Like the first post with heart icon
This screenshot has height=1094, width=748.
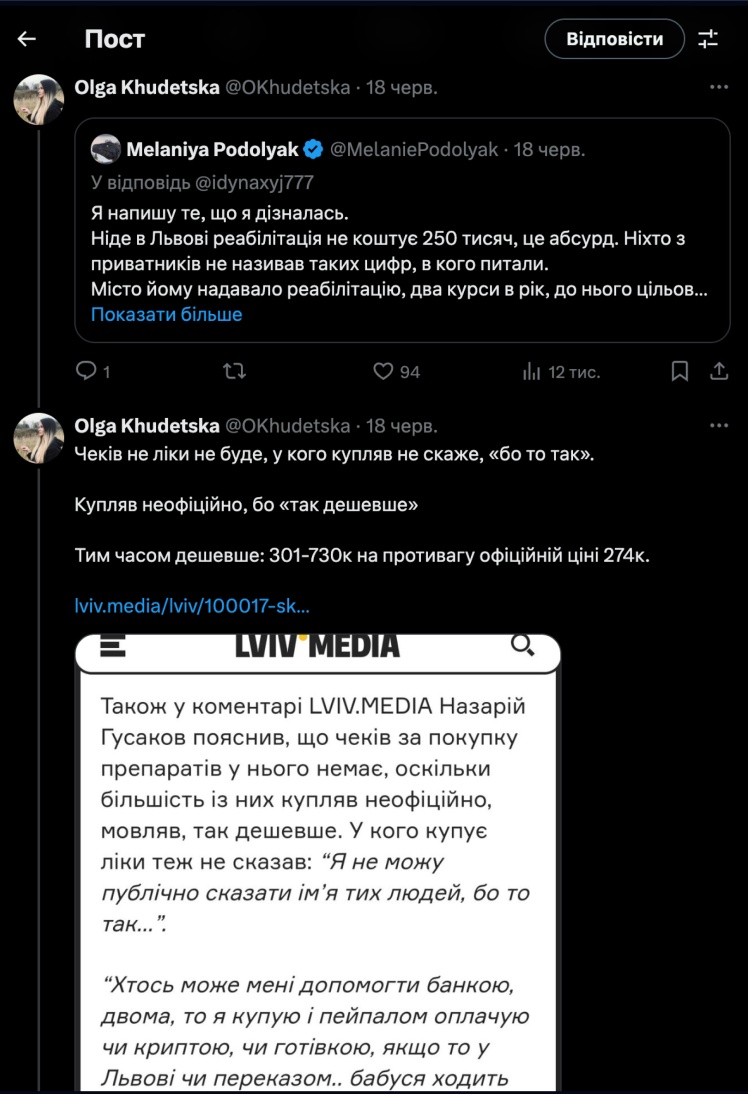tap(383, 372)
